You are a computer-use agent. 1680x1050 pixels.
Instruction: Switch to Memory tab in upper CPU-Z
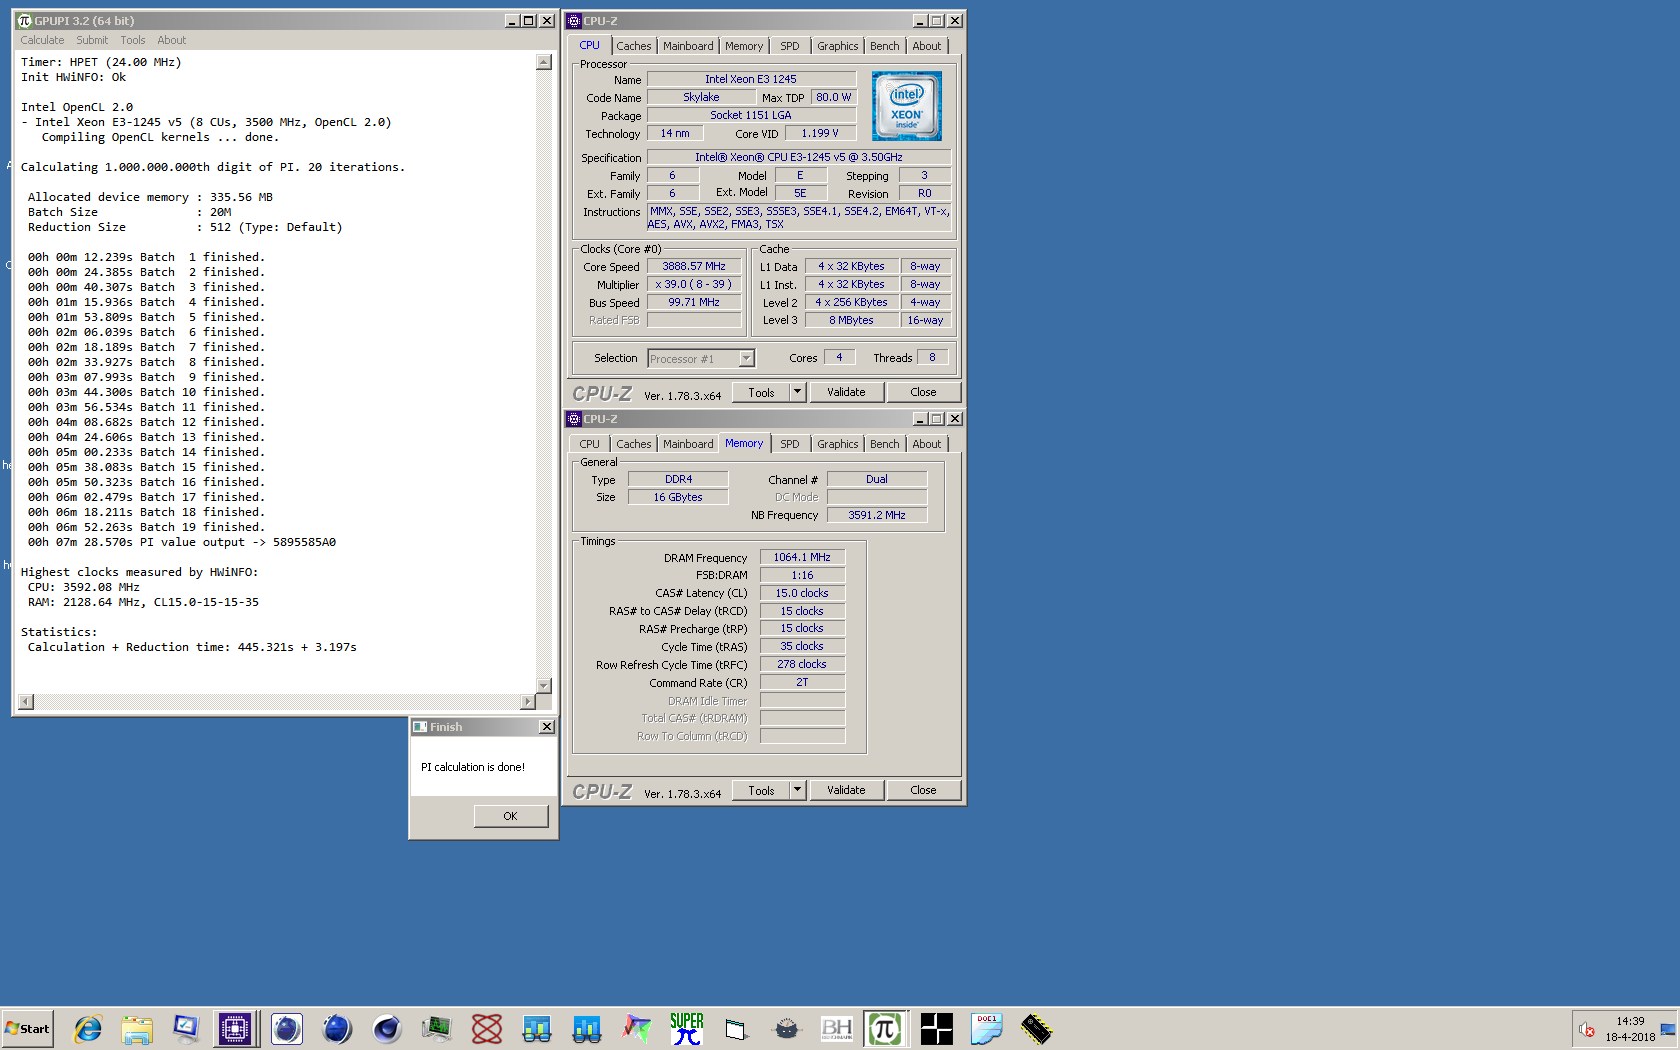coord(744,46)
